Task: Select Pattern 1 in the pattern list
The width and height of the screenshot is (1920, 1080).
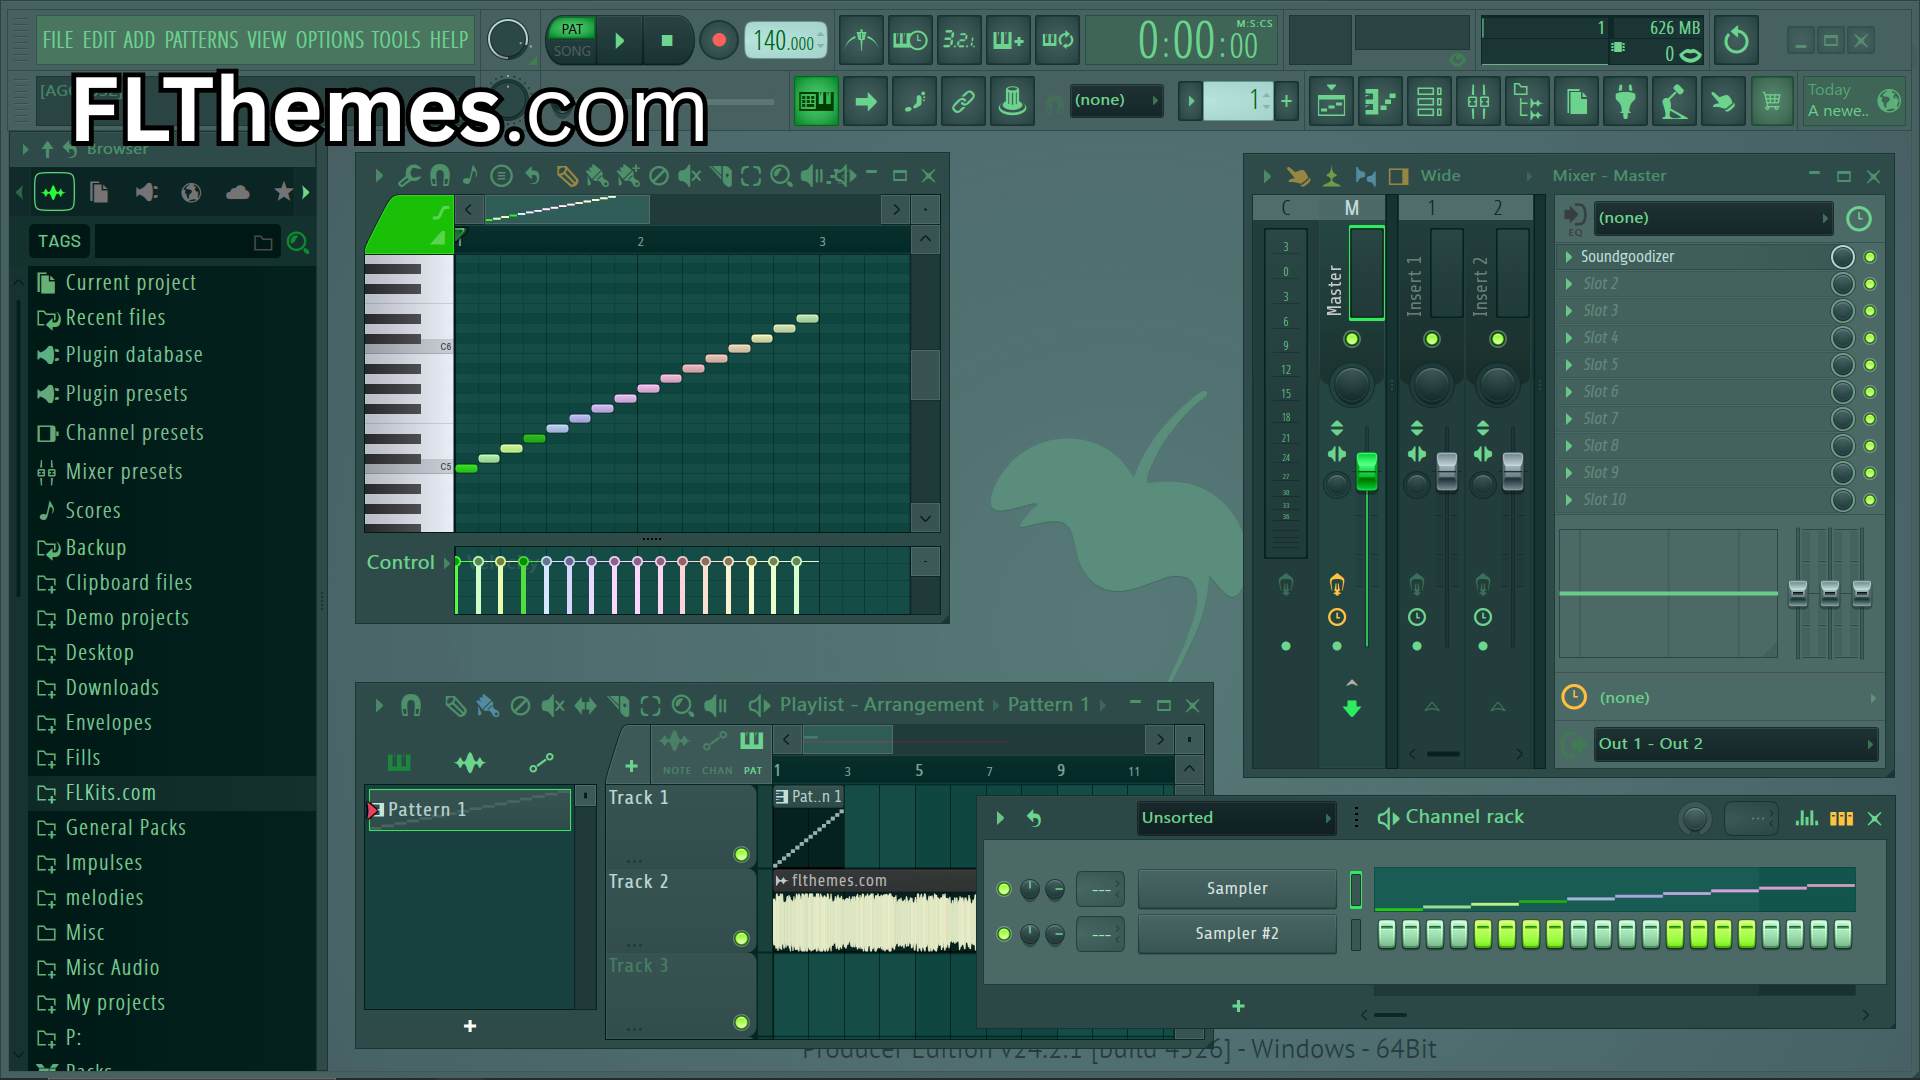Action: pyautogui.click(x=469, y=810)
